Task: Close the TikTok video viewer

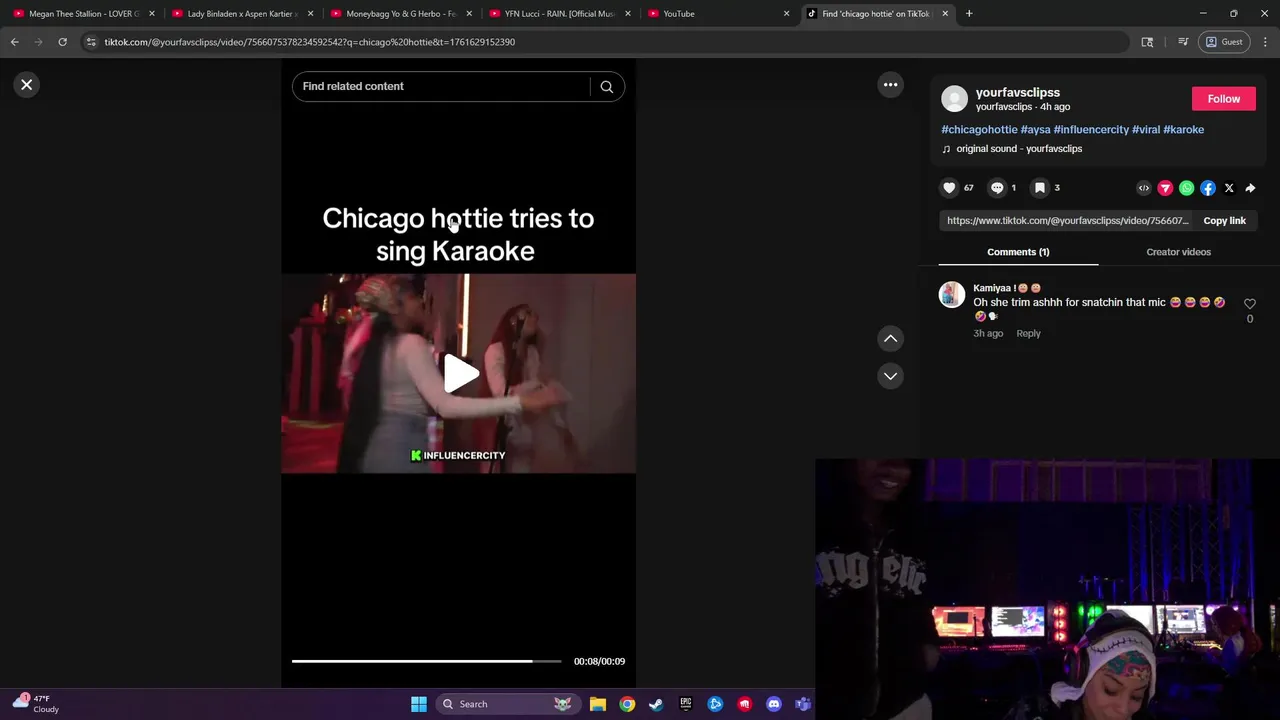Action: pos(27,85)
